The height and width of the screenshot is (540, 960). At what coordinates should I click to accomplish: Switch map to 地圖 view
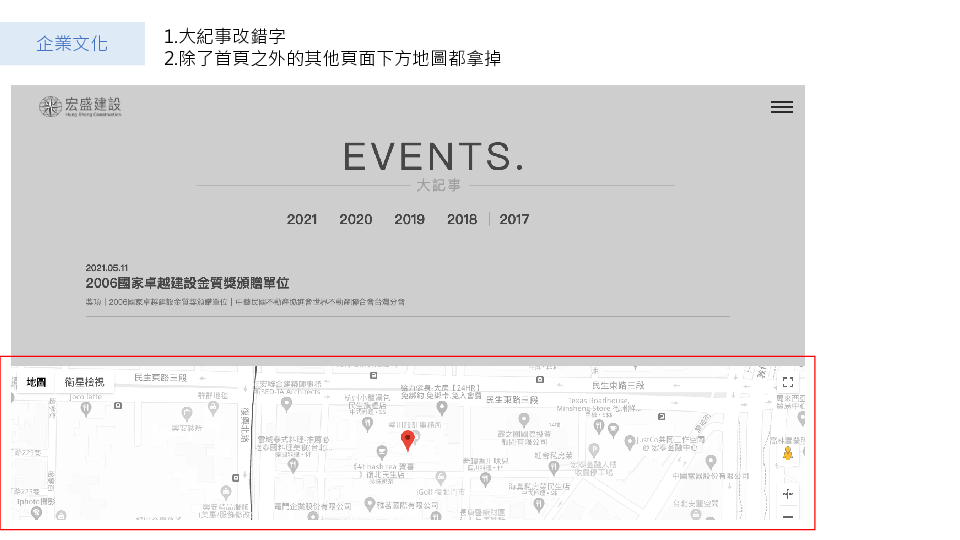coord(36,382)
